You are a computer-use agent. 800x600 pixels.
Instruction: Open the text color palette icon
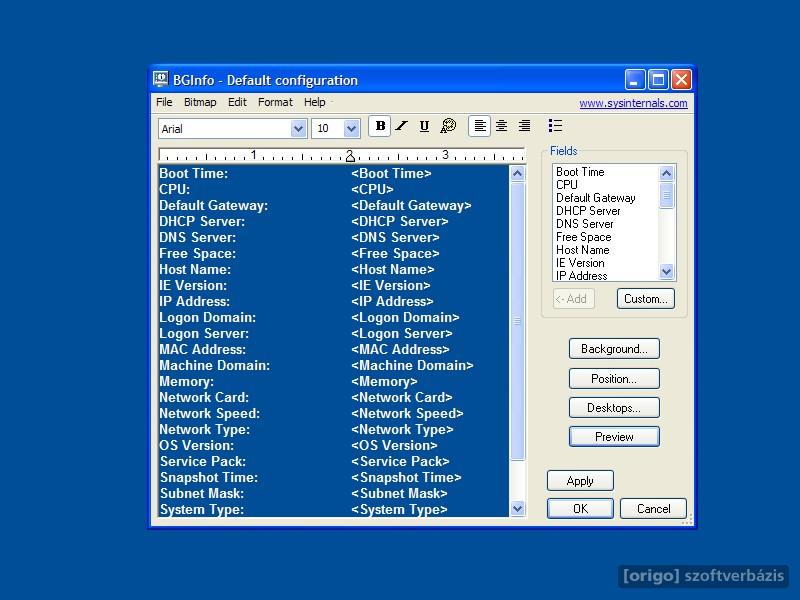click(447, 126)
